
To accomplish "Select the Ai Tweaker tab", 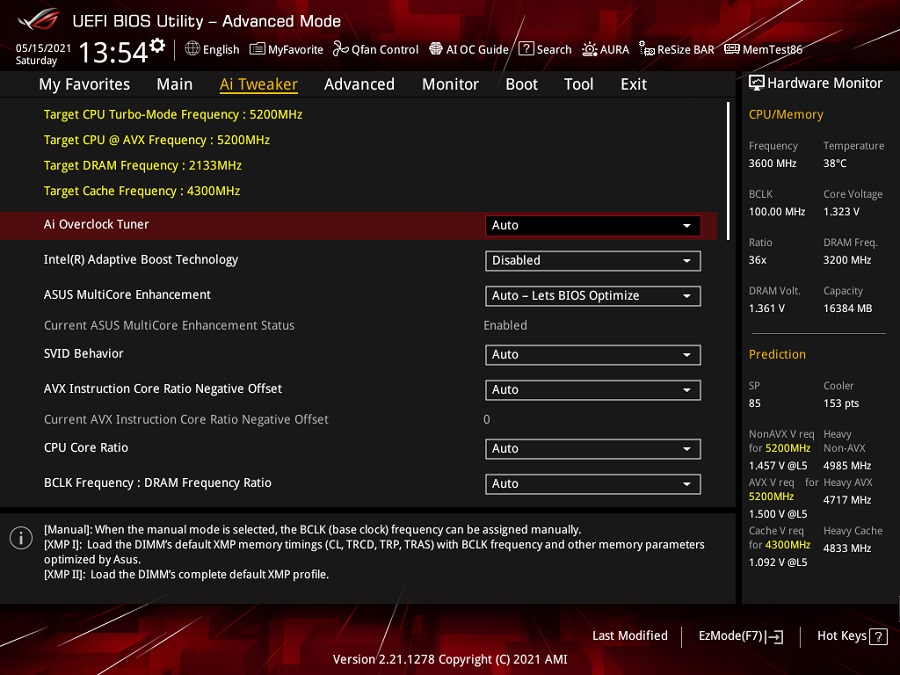I will 258,84.
